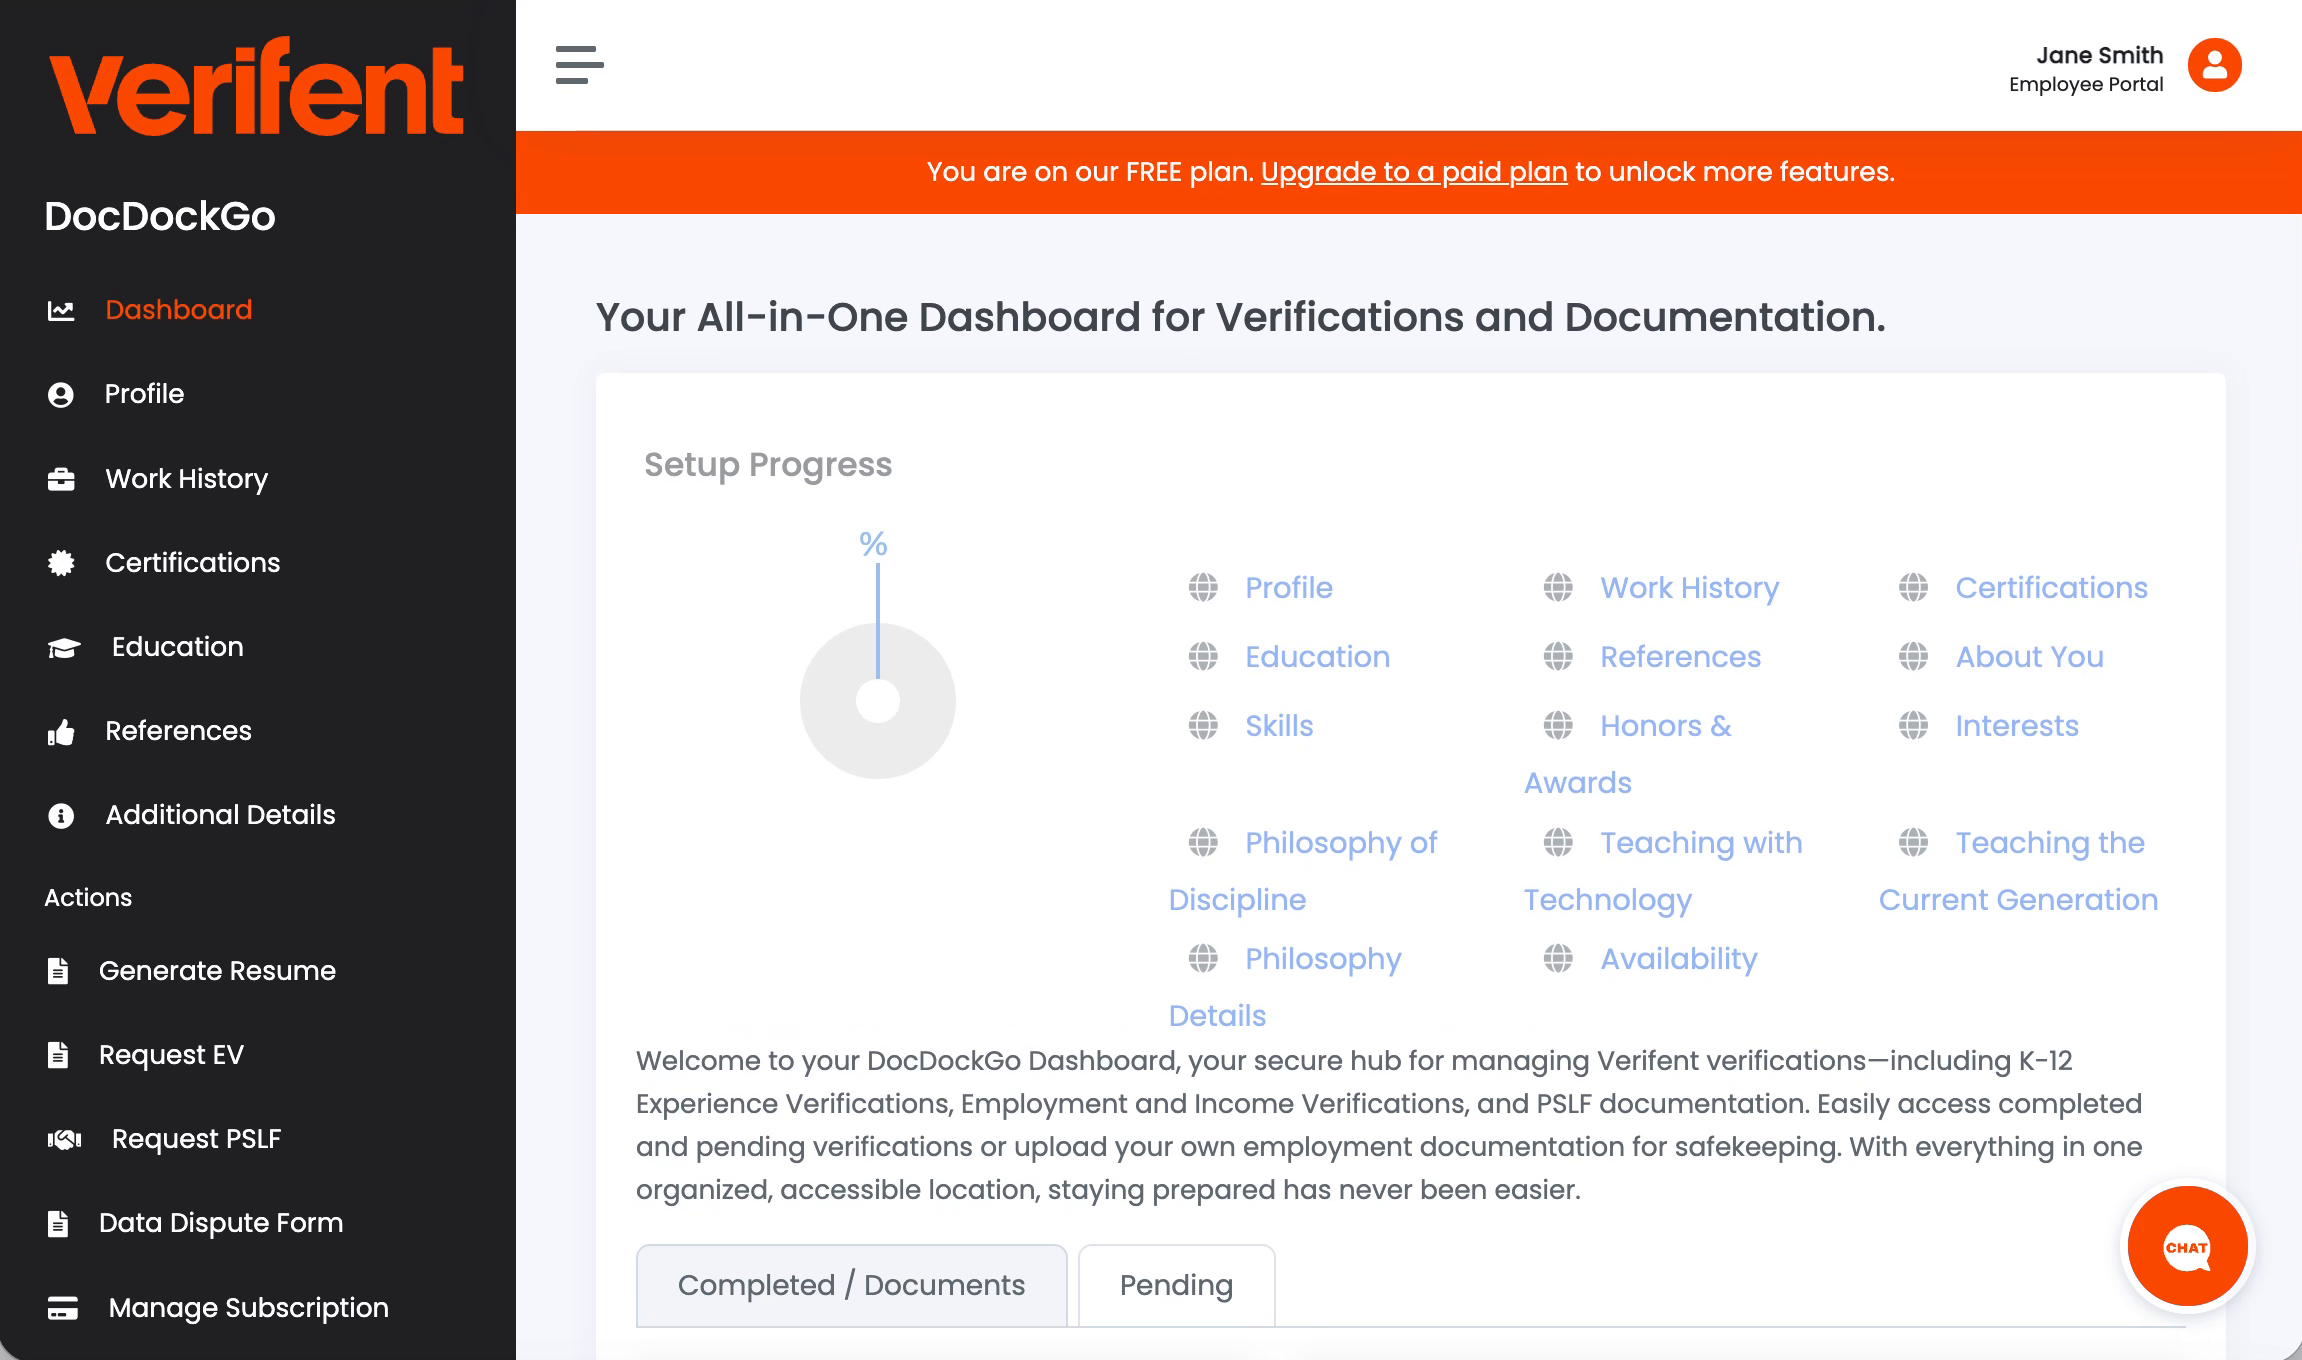This screenshot has width=2302, height=1360.
Task: Click the Request PSLF handshake icon
Action: 64,1139
